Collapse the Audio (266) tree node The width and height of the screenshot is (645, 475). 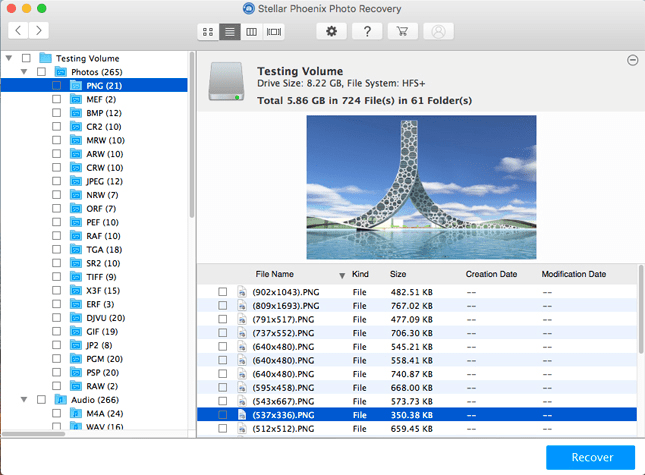coord(24,400)
